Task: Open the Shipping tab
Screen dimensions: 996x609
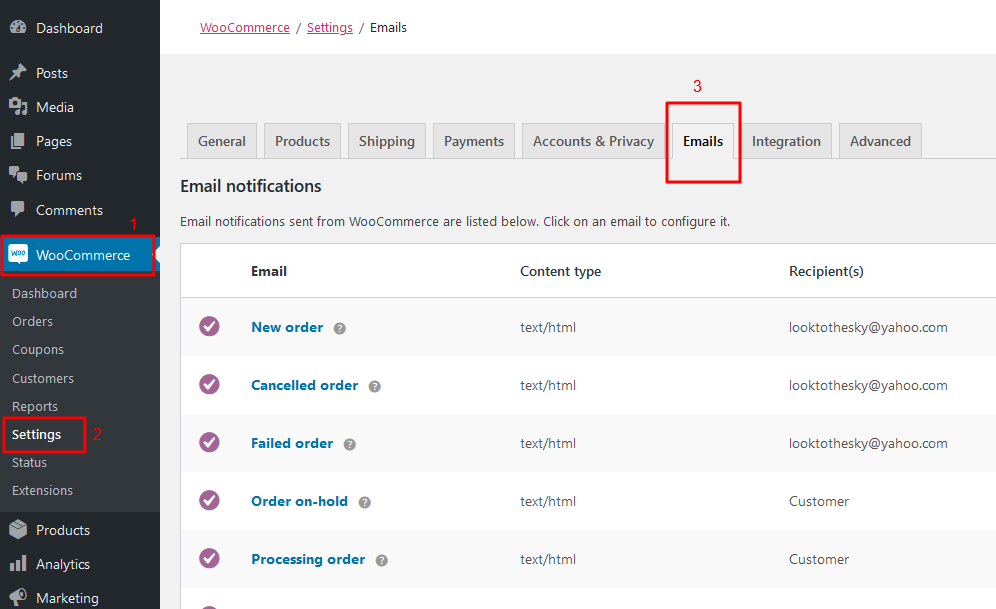Action: tap(387, 141)
